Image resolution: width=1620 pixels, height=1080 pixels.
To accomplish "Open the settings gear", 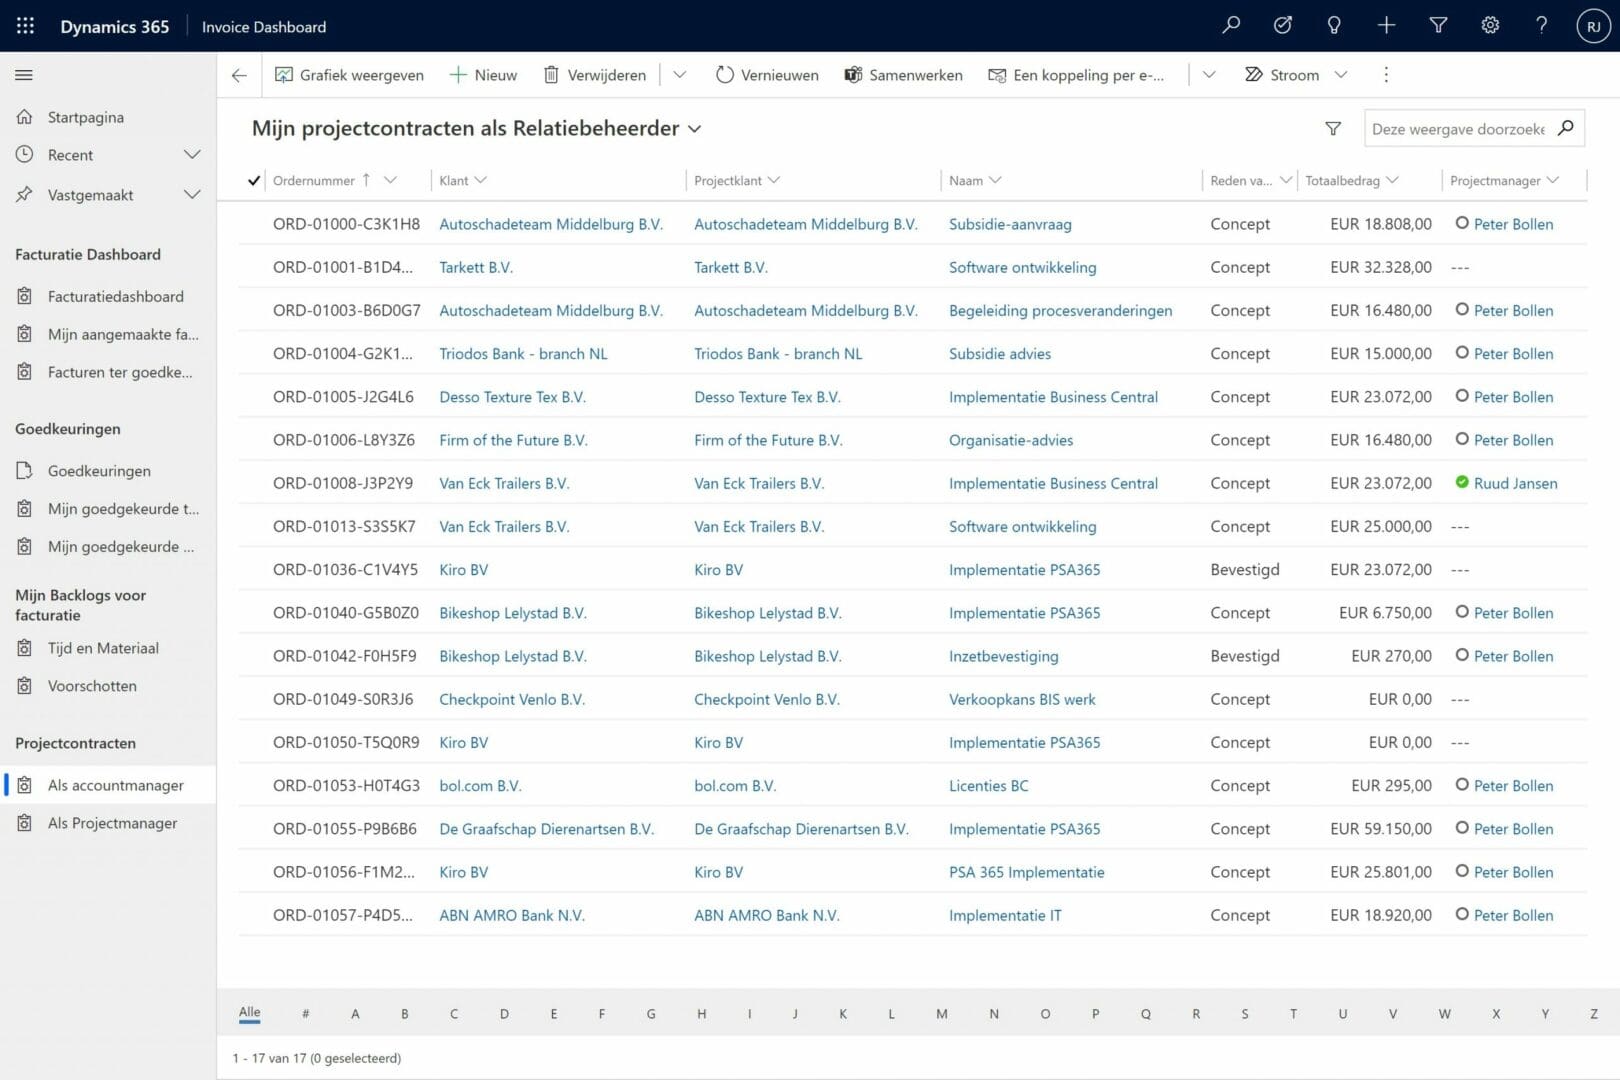I will (x=1490, y=26).
